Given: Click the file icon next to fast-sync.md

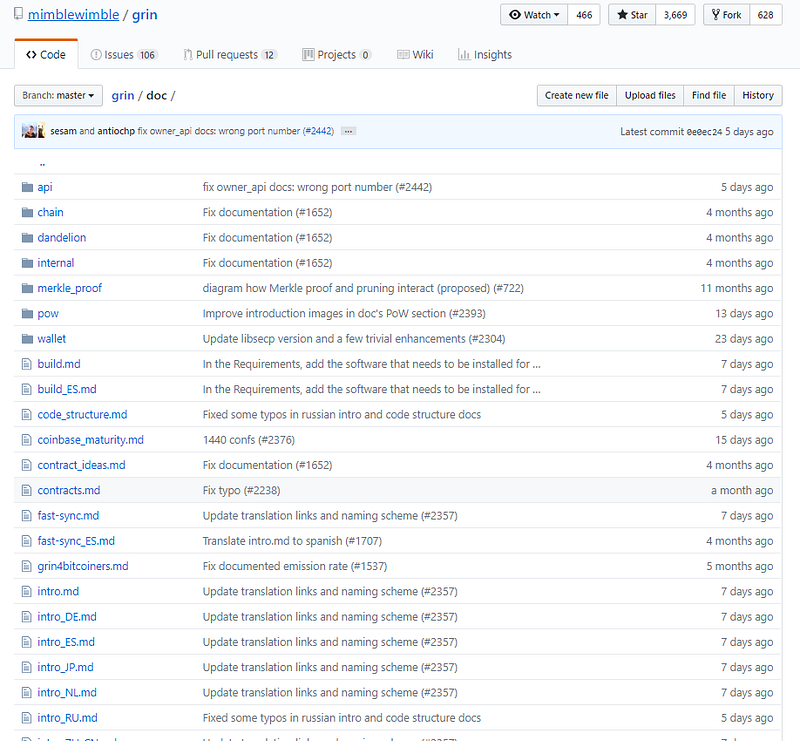Looking at the screenshot, I should 27,515.
